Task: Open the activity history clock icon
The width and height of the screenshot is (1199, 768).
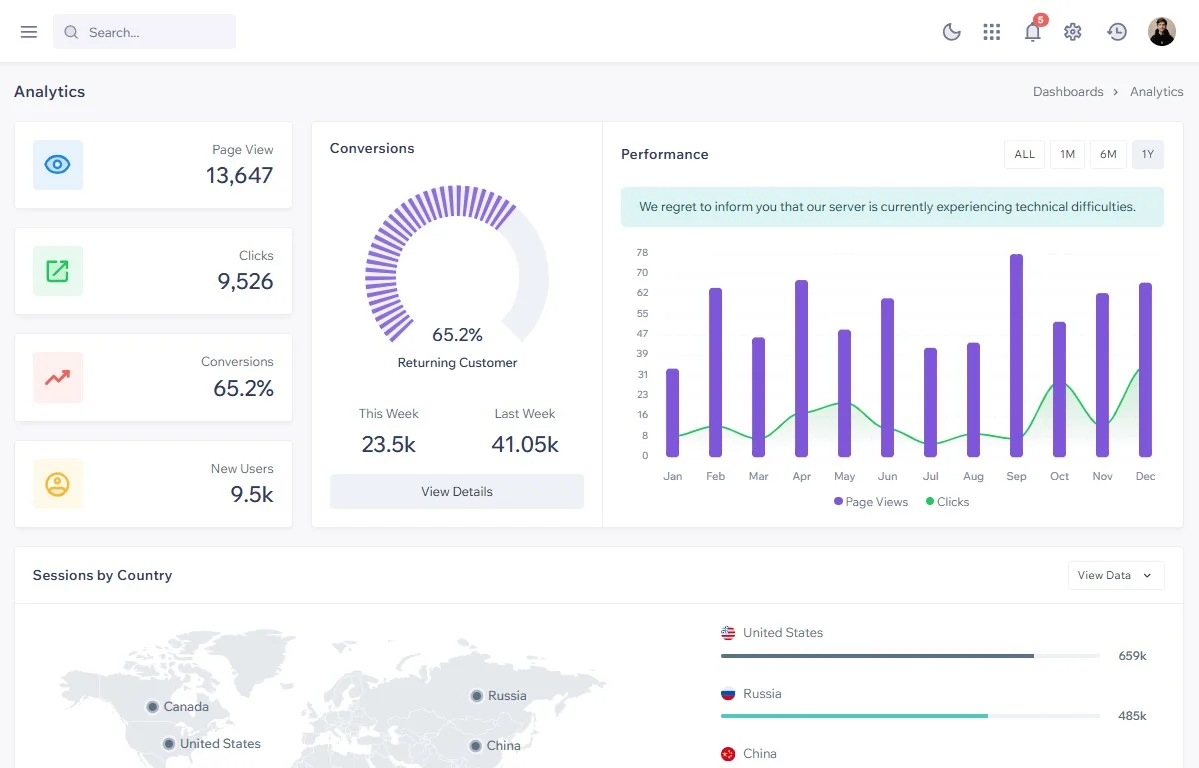Action: click(x=1116, y=31)
